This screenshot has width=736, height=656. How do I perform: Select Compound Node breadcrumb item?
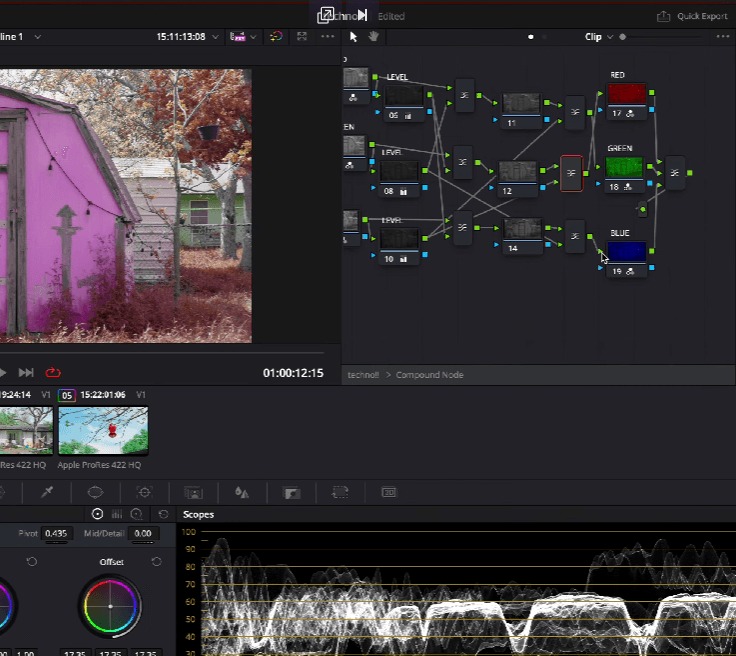[x=429, y=375]
